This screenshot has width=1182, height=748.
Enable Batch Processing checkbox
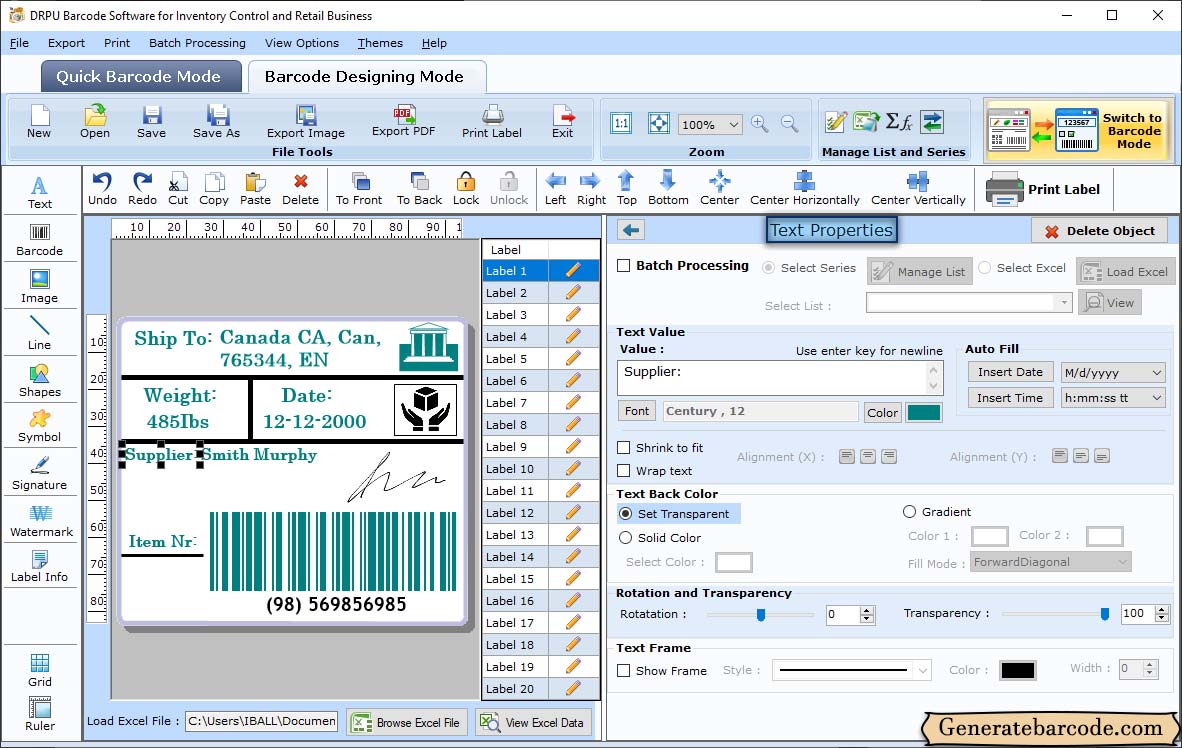(623, 265)
